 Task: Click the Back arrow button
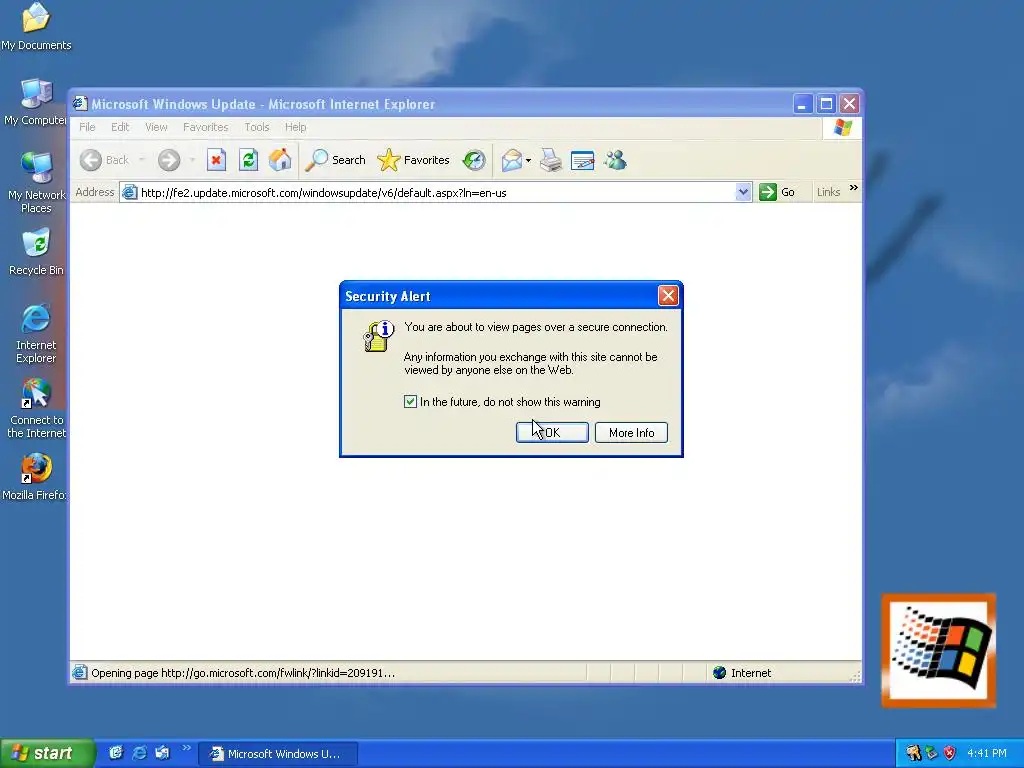104,160
